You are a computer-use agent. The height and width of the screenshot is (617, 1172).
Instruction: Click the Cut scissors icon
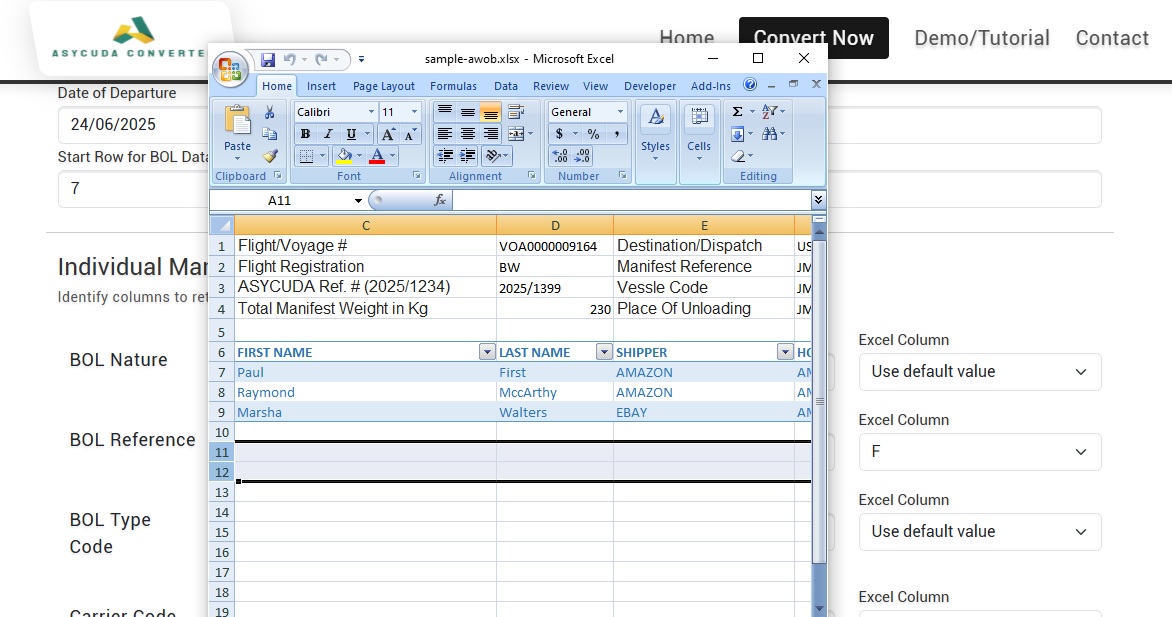coord(270,112)
